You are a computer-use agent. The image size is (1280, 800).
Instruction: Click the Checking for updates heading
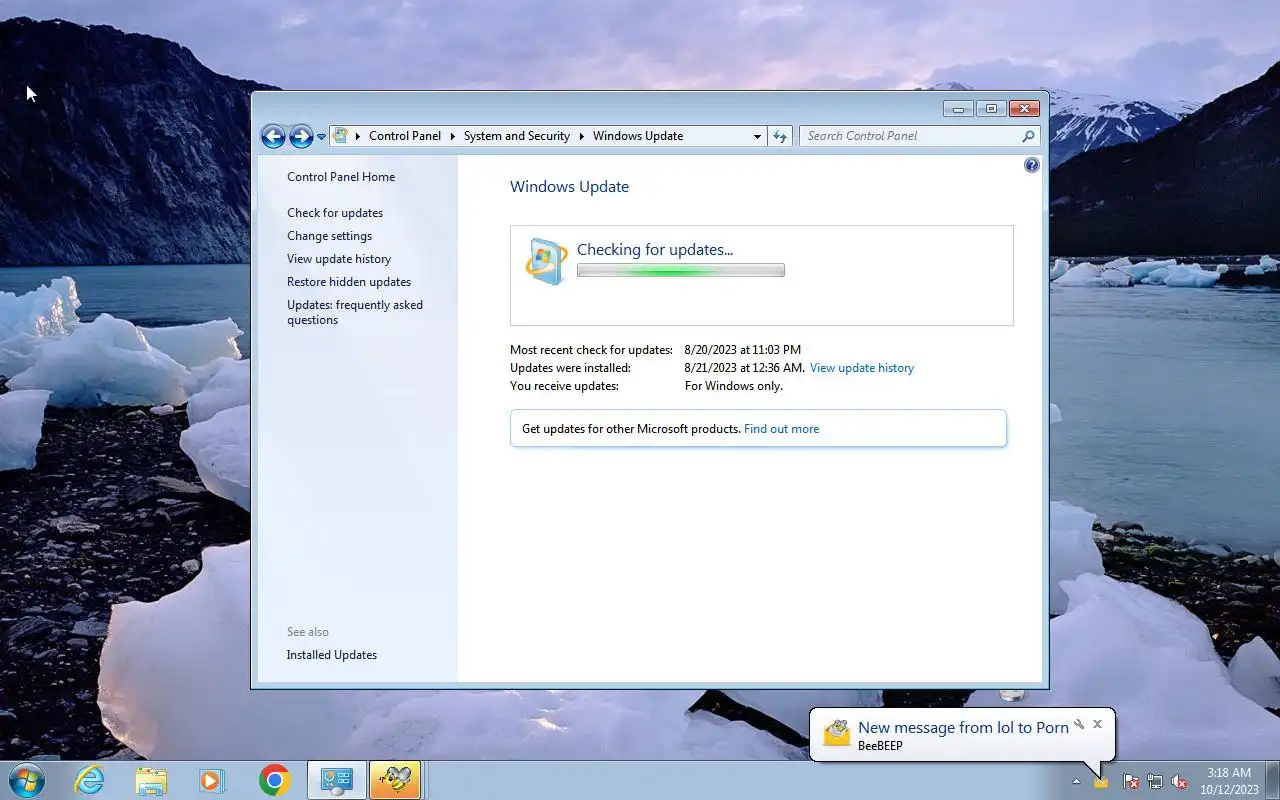[x=655, y=250]
